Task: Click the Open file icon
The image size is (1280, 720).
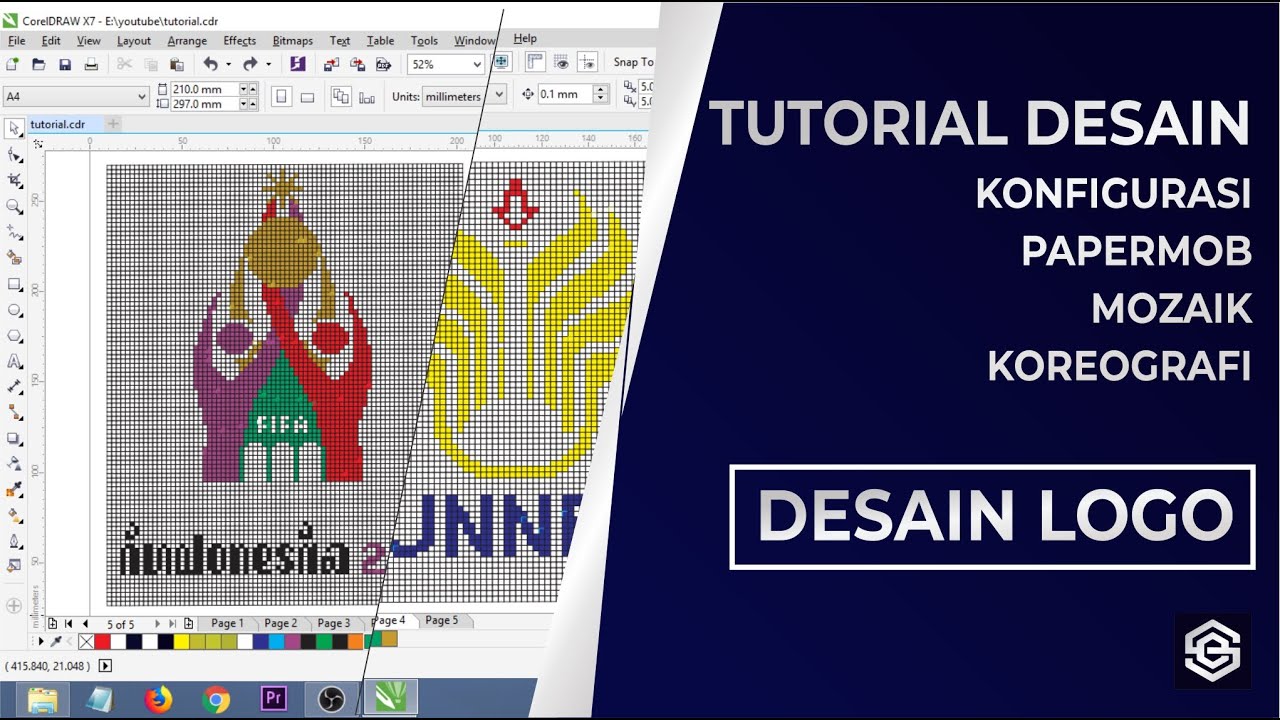Action: click(x=39, y=64)
